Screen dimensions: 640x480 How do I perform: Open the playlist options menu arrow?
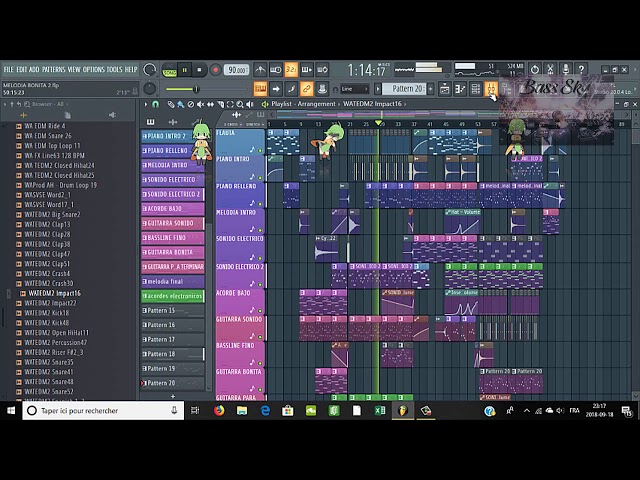pos(146,104)
